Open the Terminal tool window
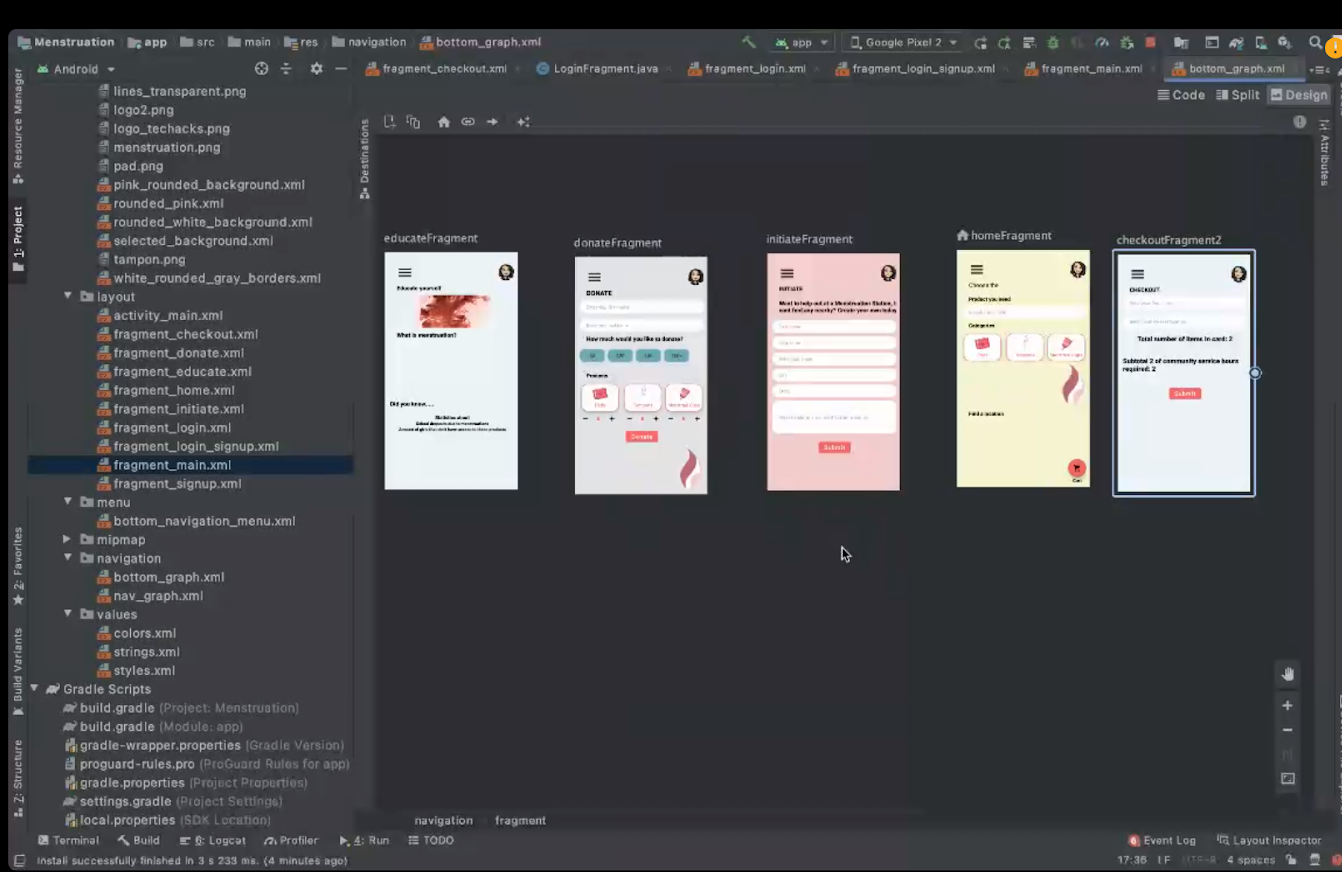Screen dimensions: 1342x872 click(x=68, y=841)
